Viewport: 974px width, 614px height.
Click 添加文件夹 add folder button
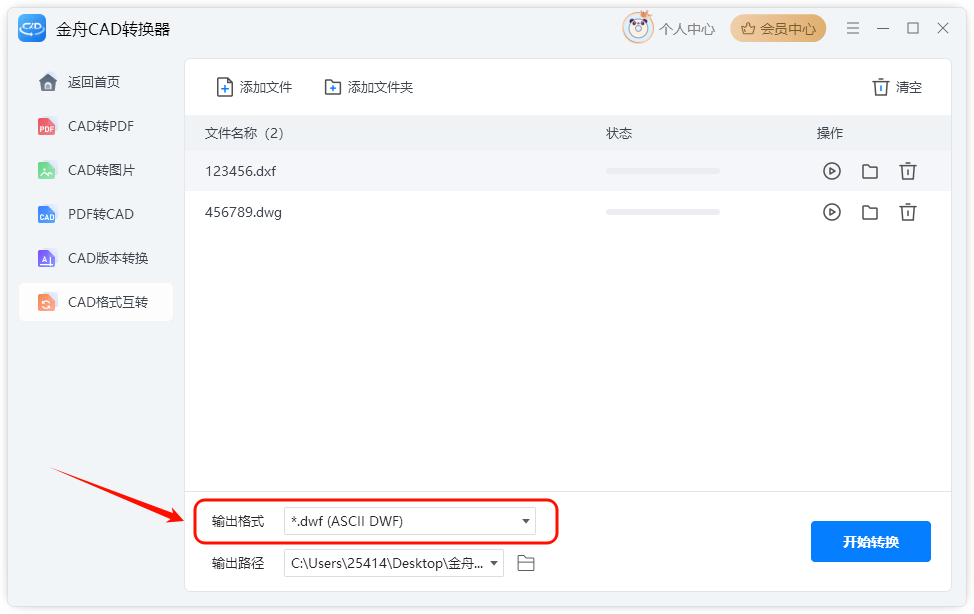click(x=368, y=87)
